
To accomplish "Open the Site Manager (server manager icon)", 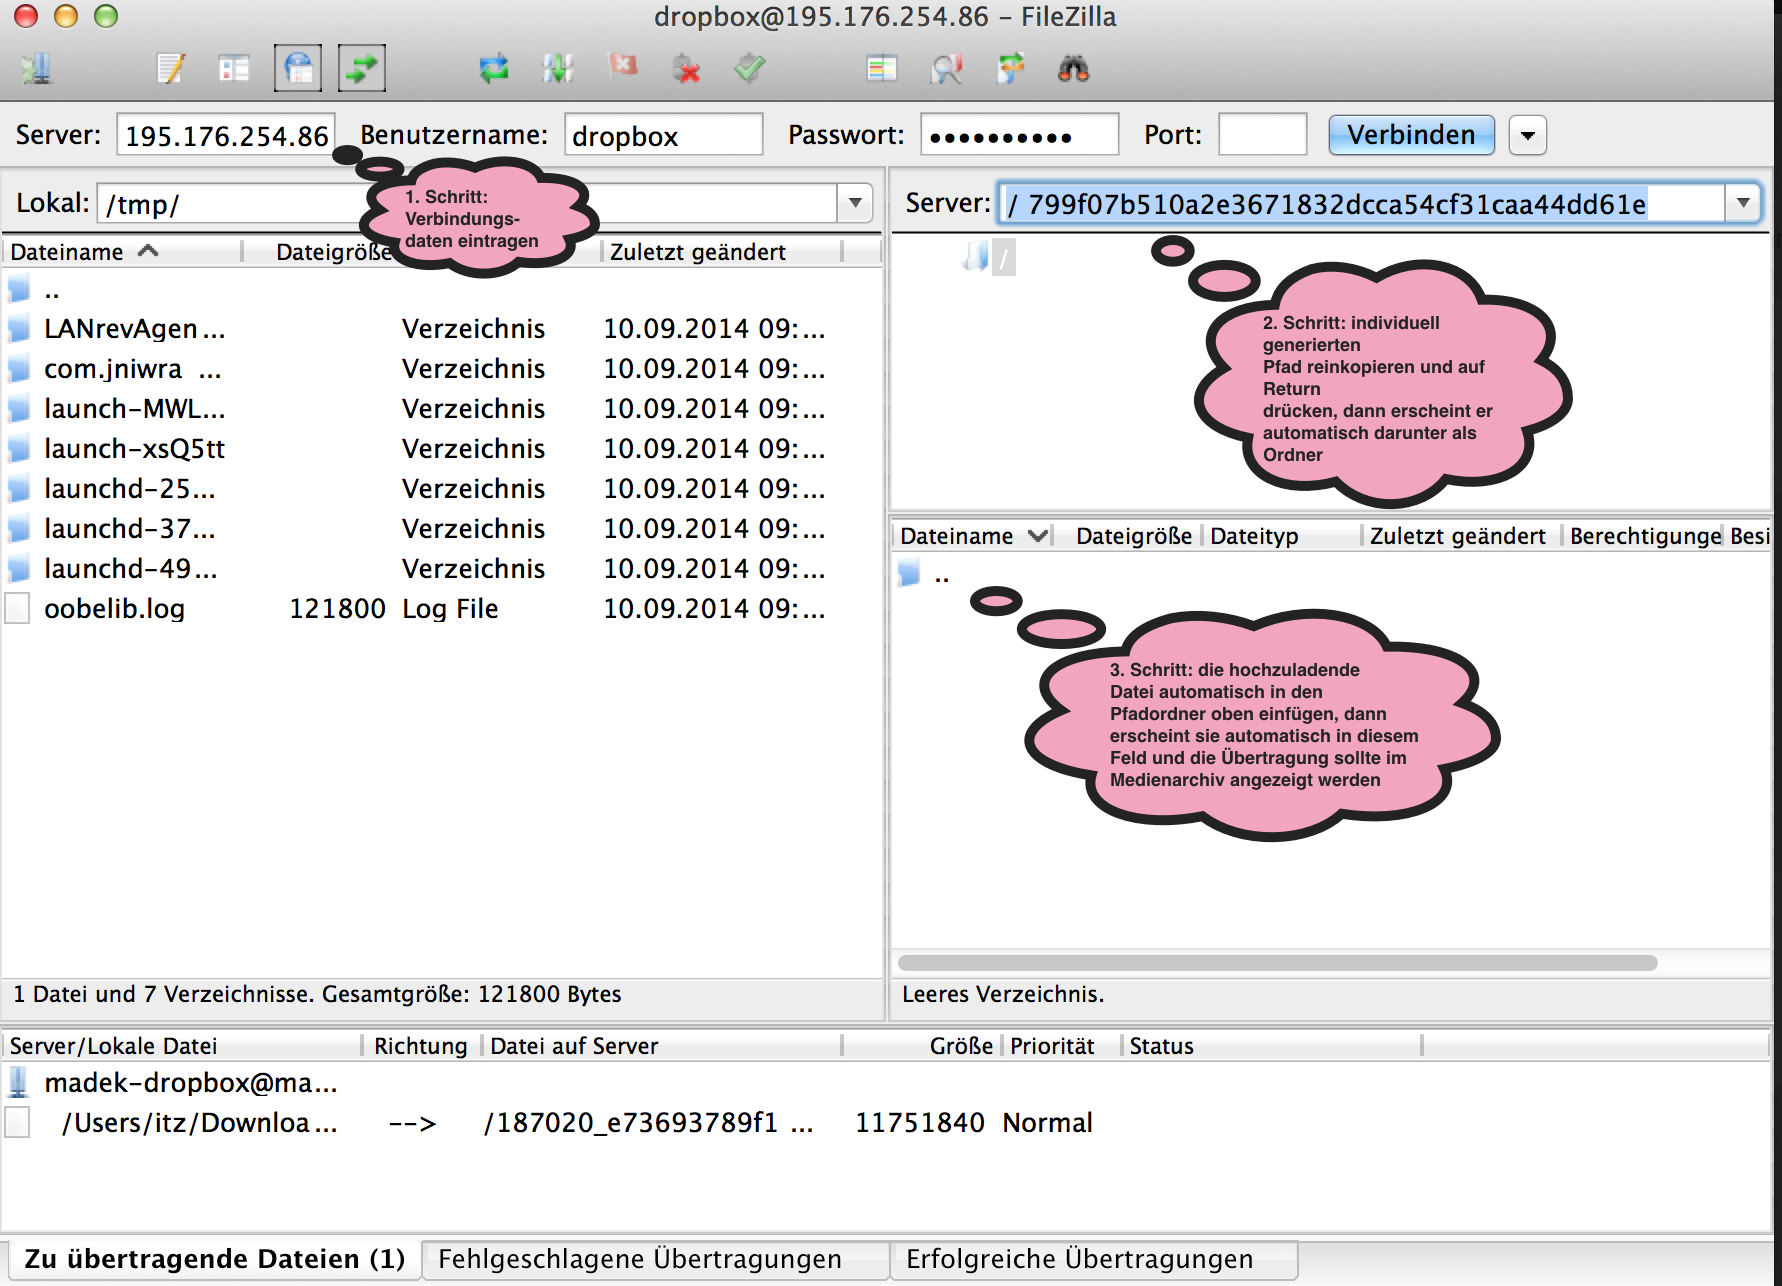I will click(x=36, y=69).
